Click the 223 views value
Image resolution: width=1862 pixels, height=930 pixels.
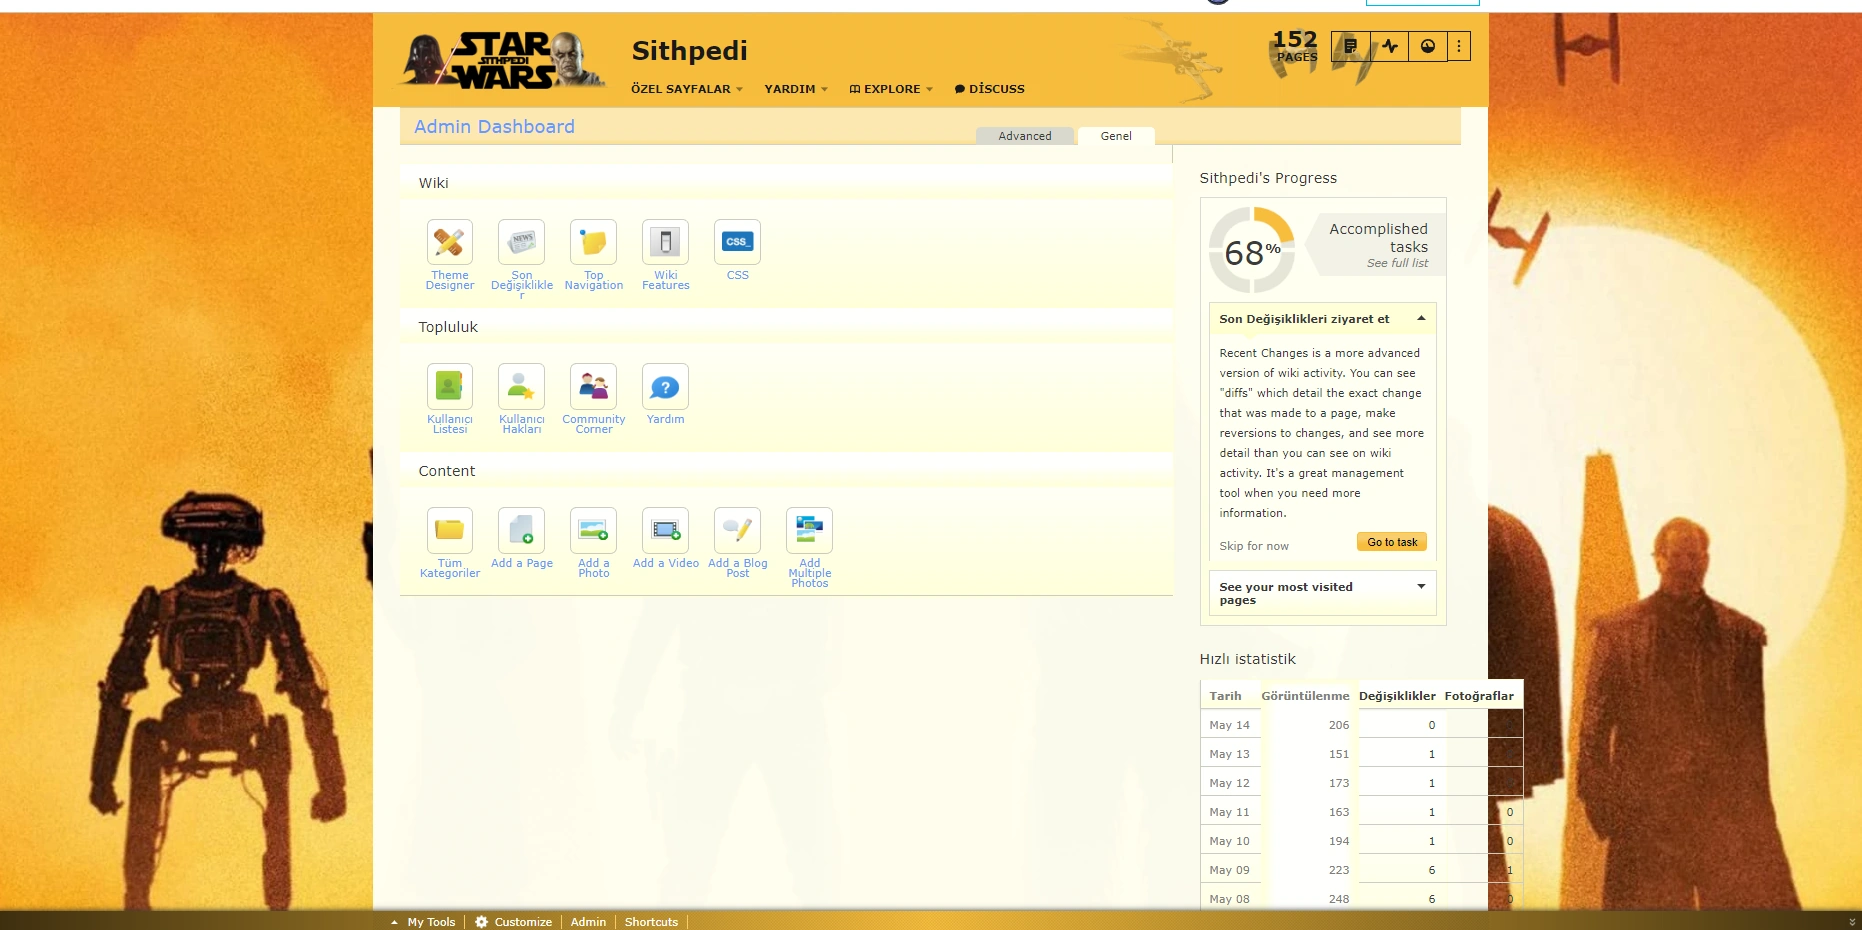coord(1339,870)
